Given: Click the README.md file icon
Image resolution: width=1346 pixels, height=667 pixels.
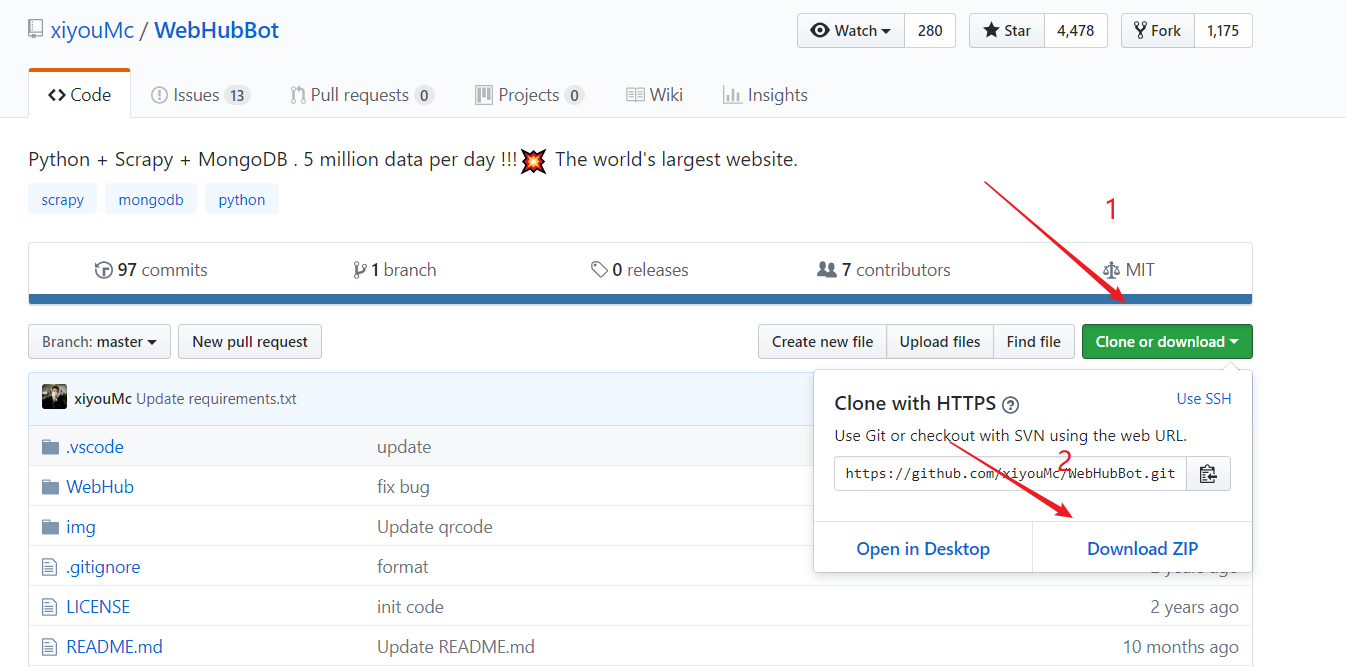Looking at the screenshot, I should pyautogui.click(x=50, y=647).
